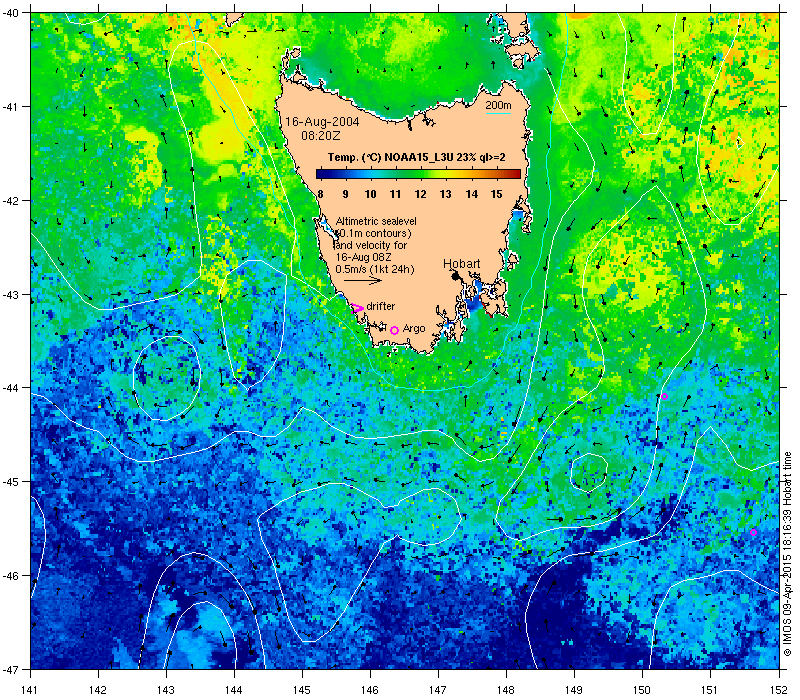Image resolution: width=800 pixels, height=700 pixels.
Task: Click the colorbar tick label 8
Action: 320,194
